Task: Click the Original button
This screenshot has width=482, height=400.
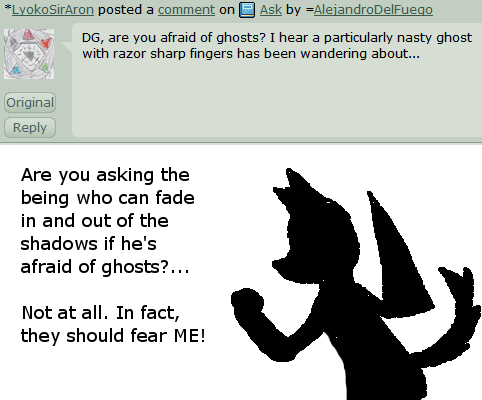Action: click(30, 102)
